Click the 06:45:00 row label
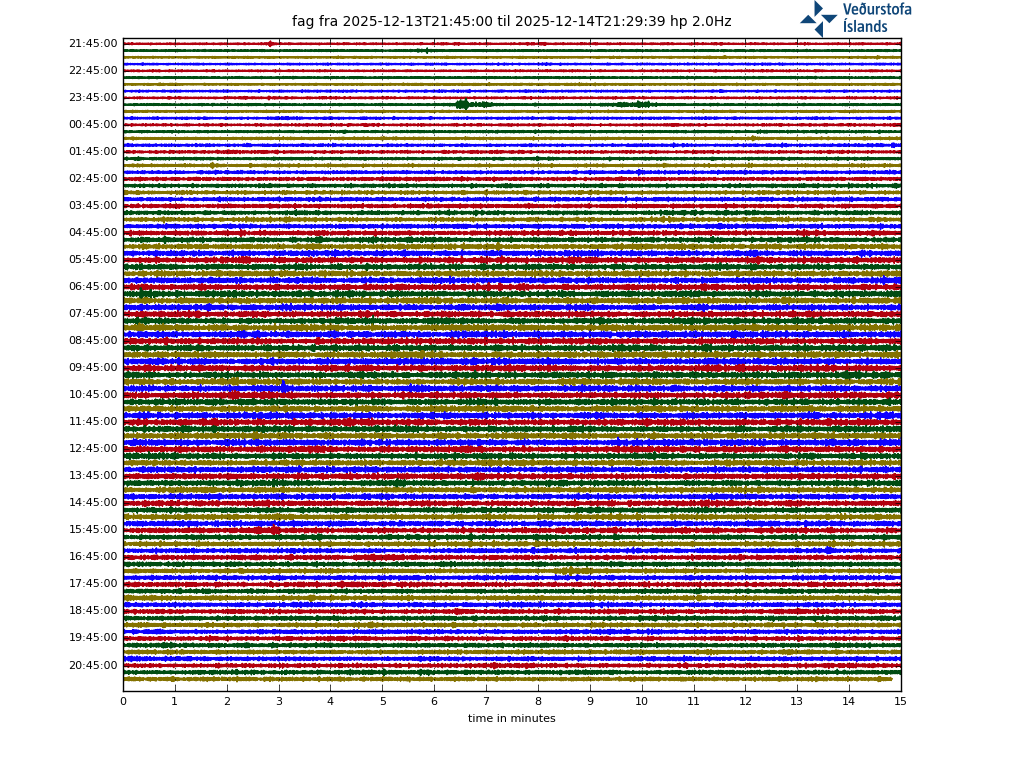Image resolution: width=1024 pixels, height=768 pixels. pos(93,287)
